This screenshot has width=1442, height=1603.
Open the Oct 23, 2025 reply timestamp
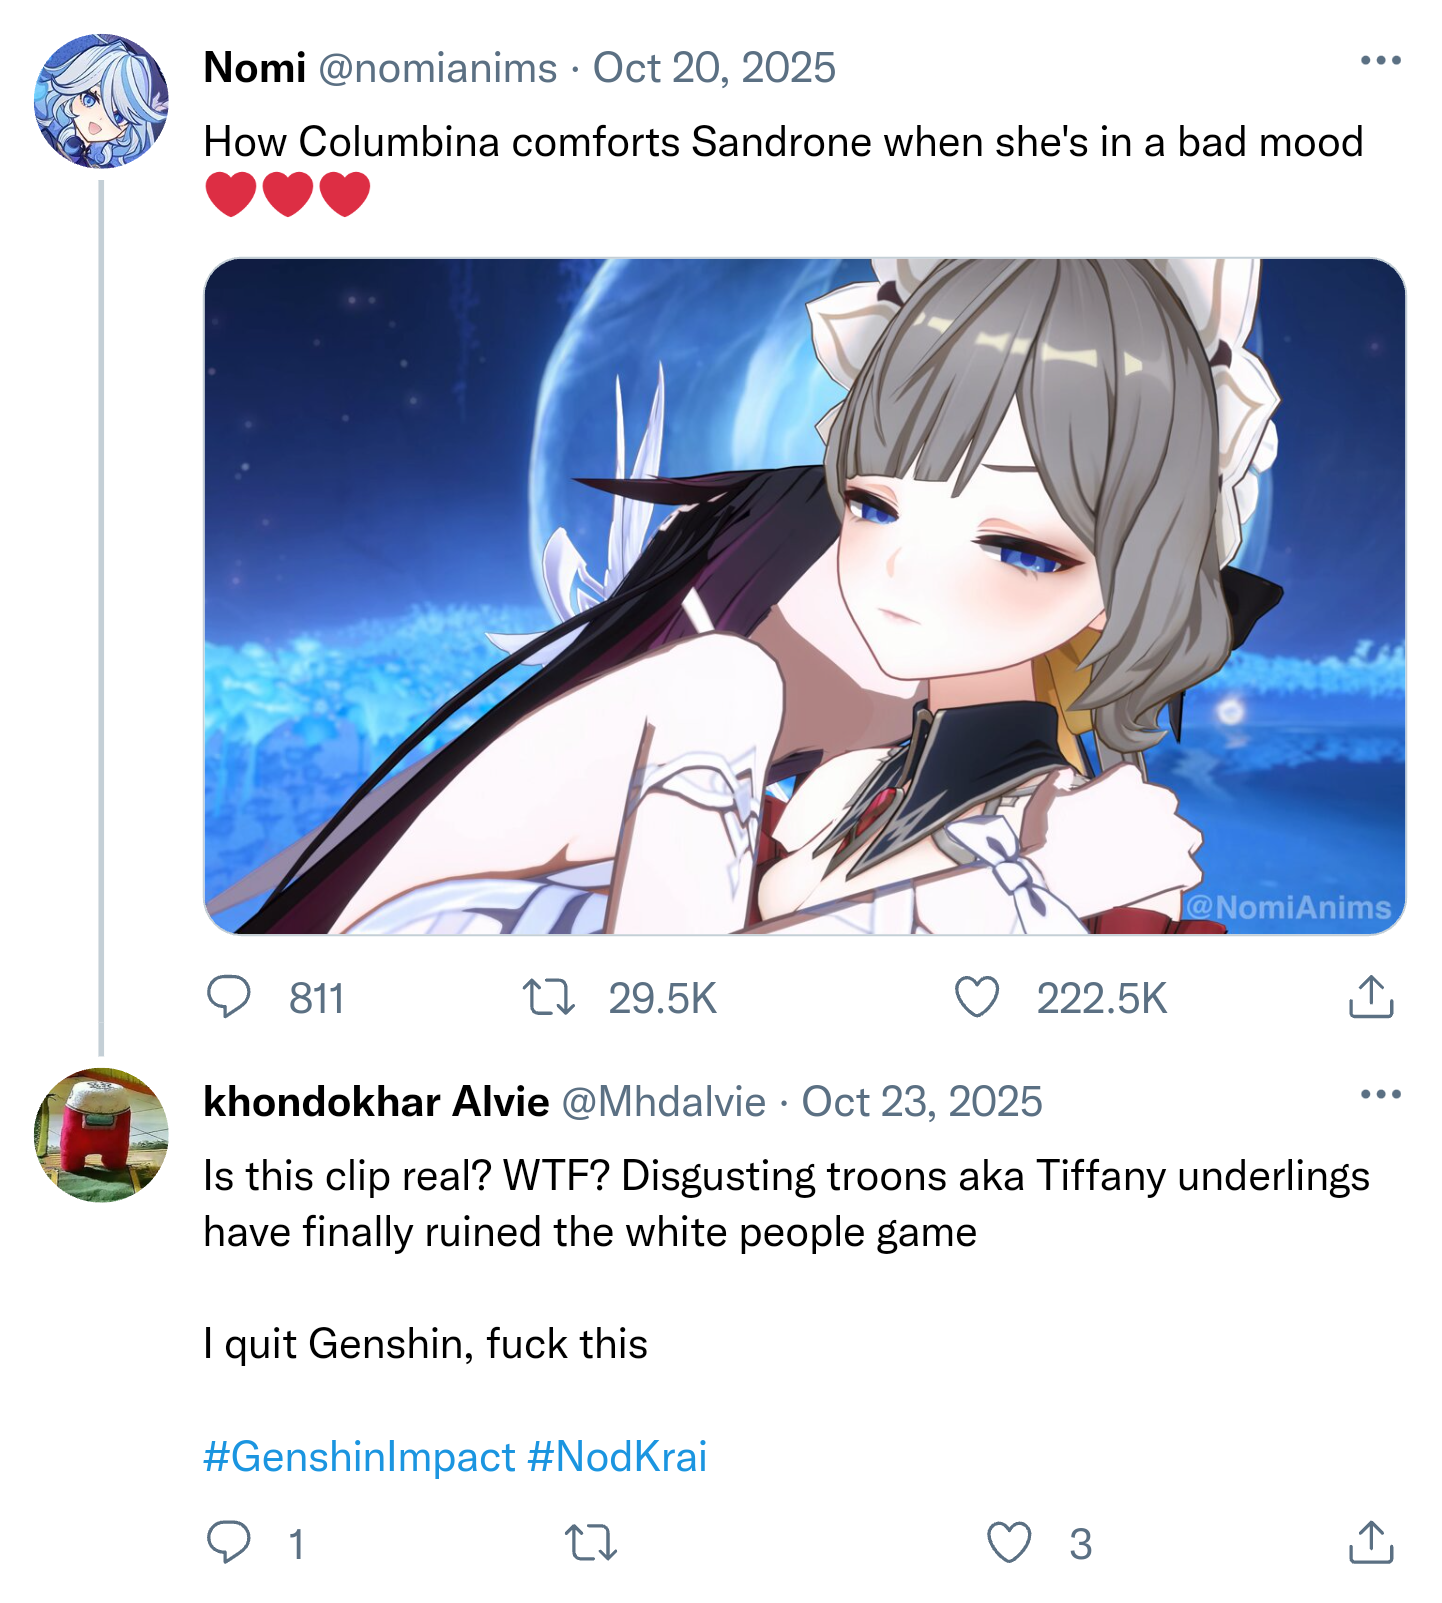922,1102
